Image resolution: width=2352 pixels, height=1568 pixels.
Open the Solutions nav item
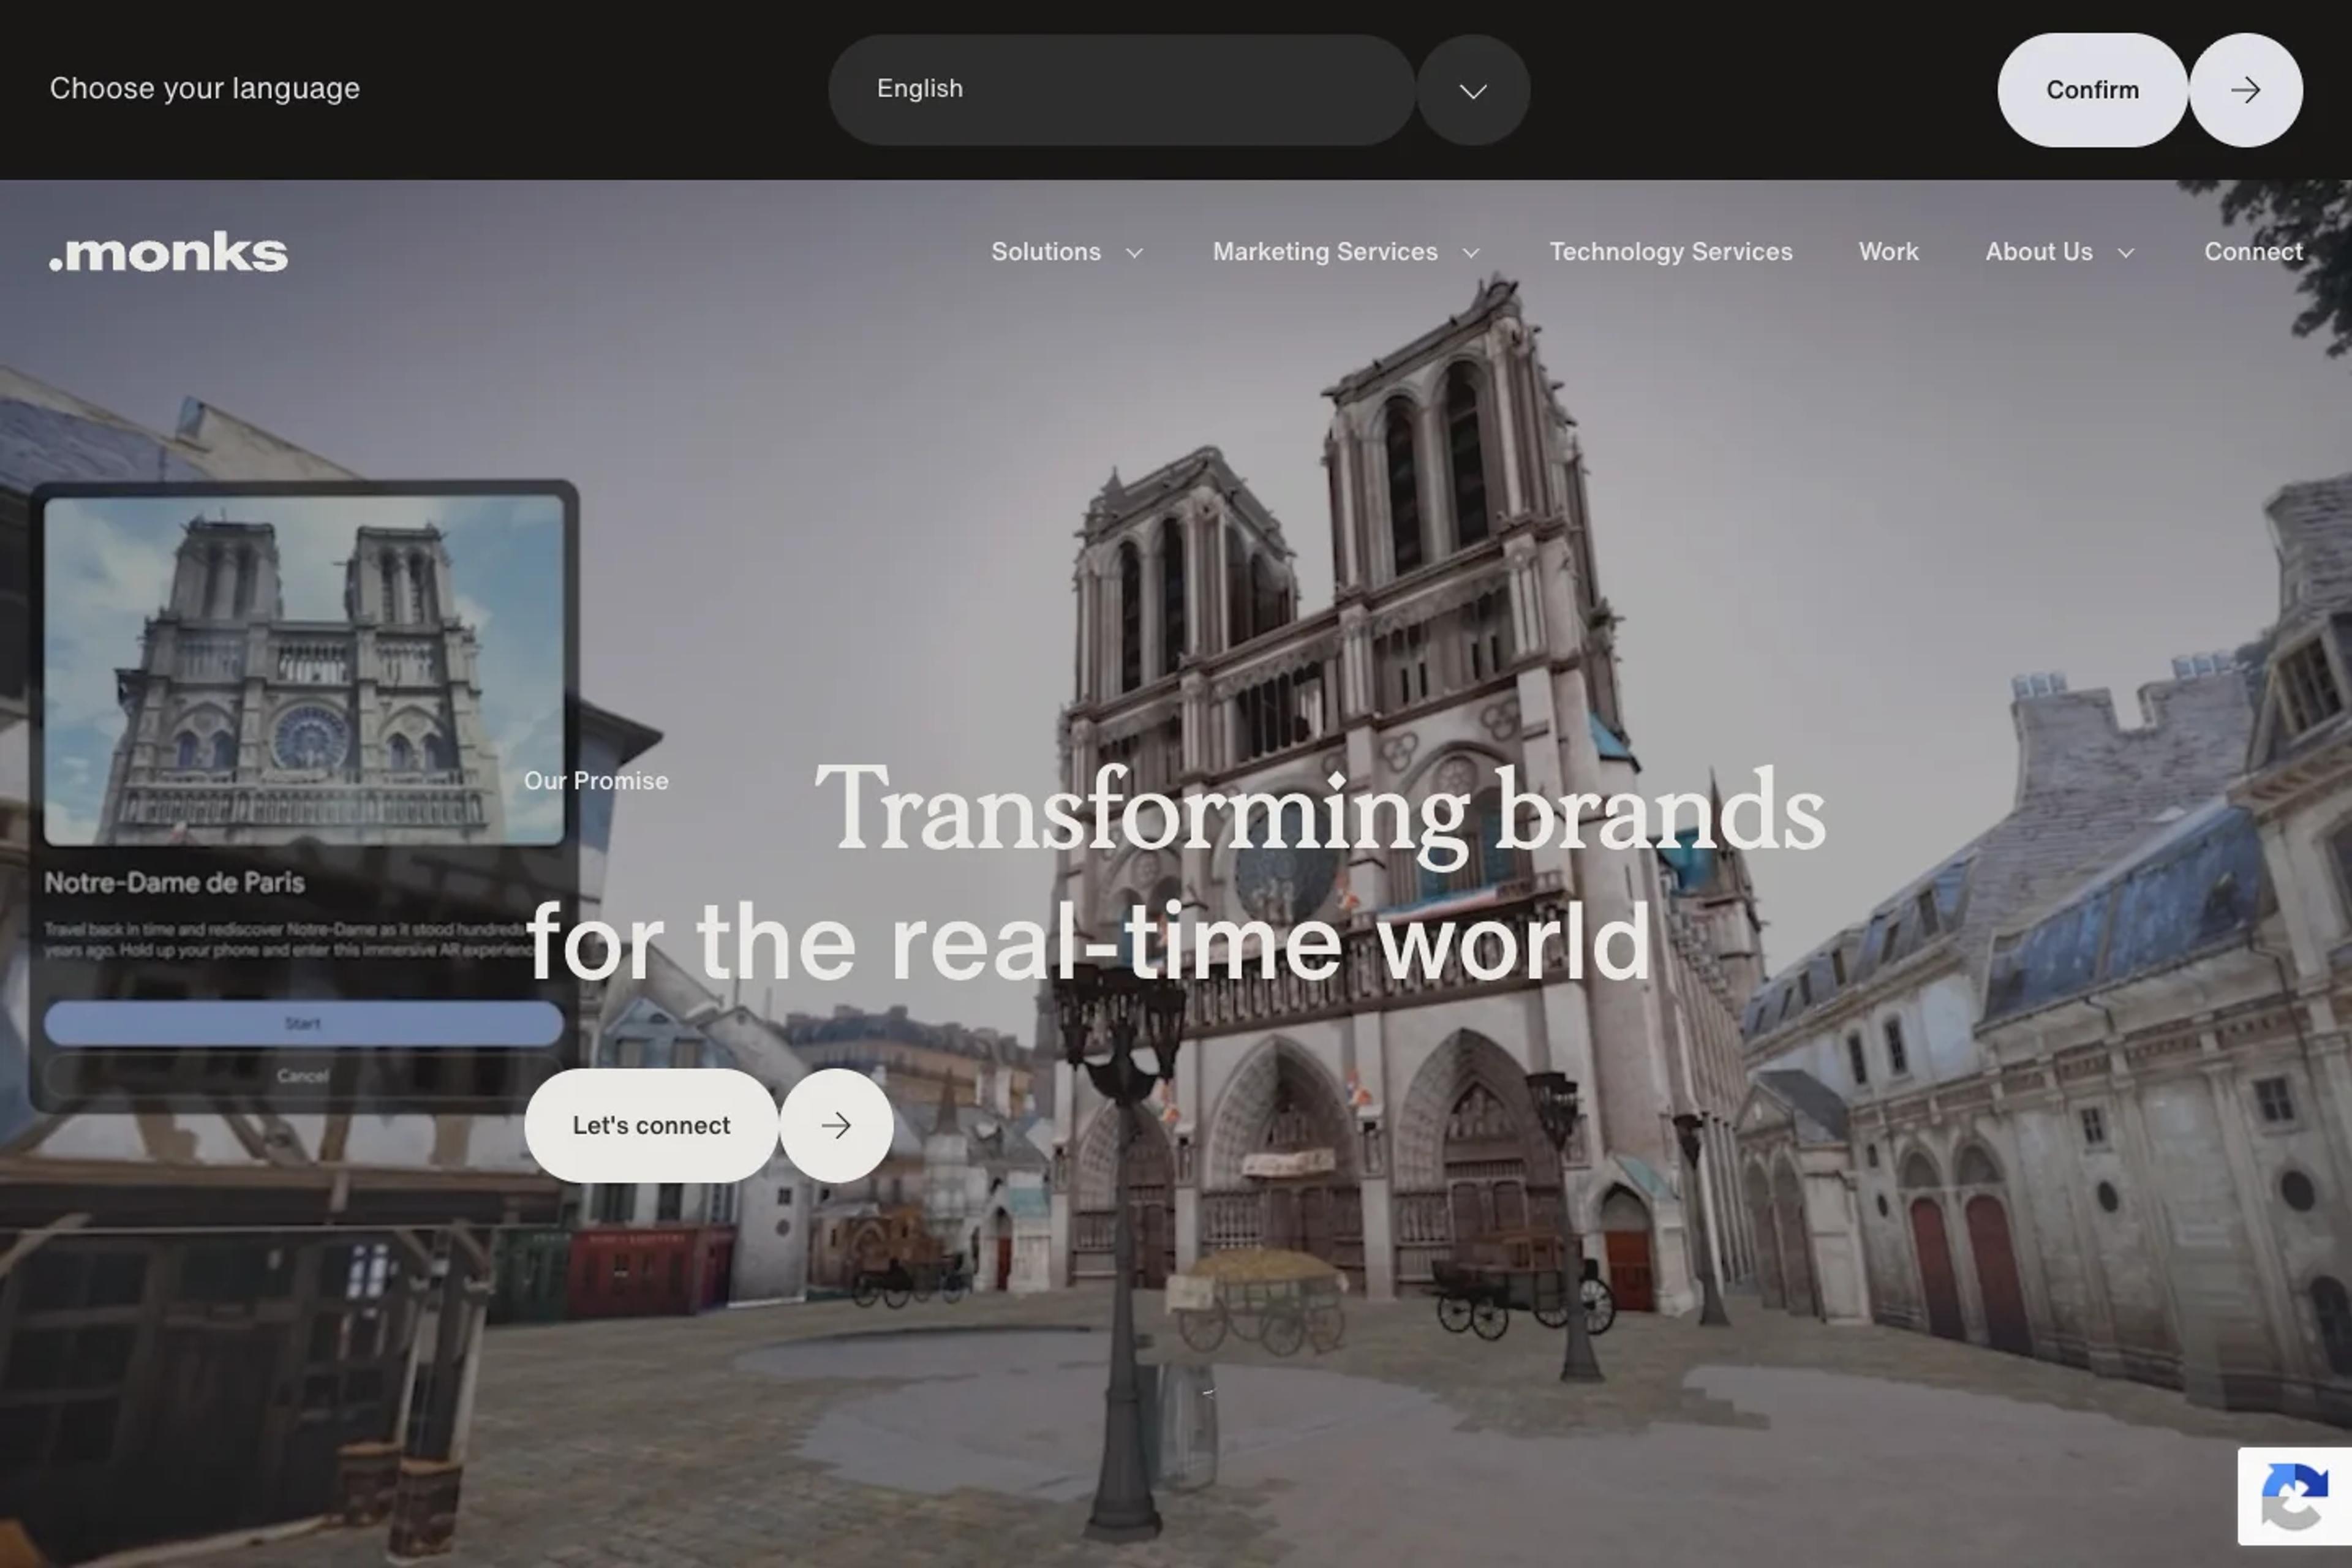pyautogui.click(x=1046, y=252)
